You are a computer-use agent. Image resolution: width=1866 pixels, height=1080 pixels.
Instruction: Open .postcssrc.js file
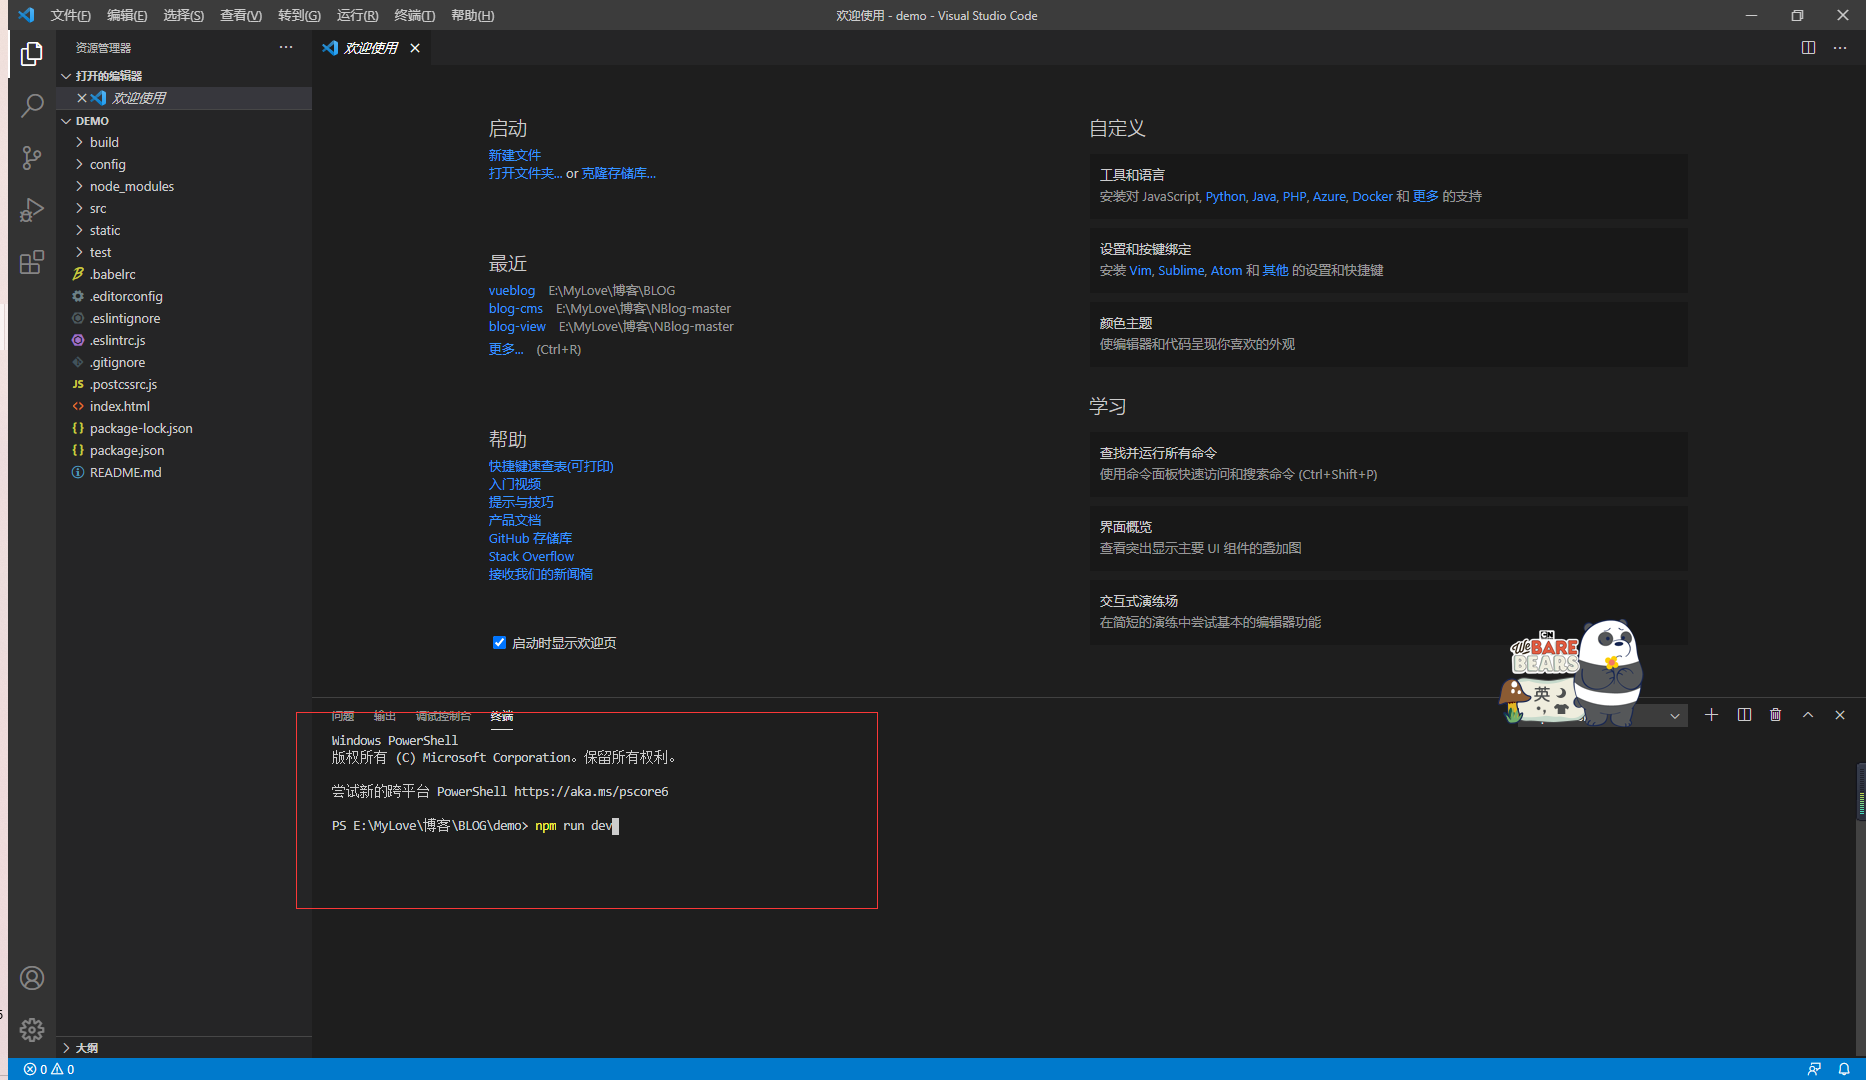tap(184, 384)
